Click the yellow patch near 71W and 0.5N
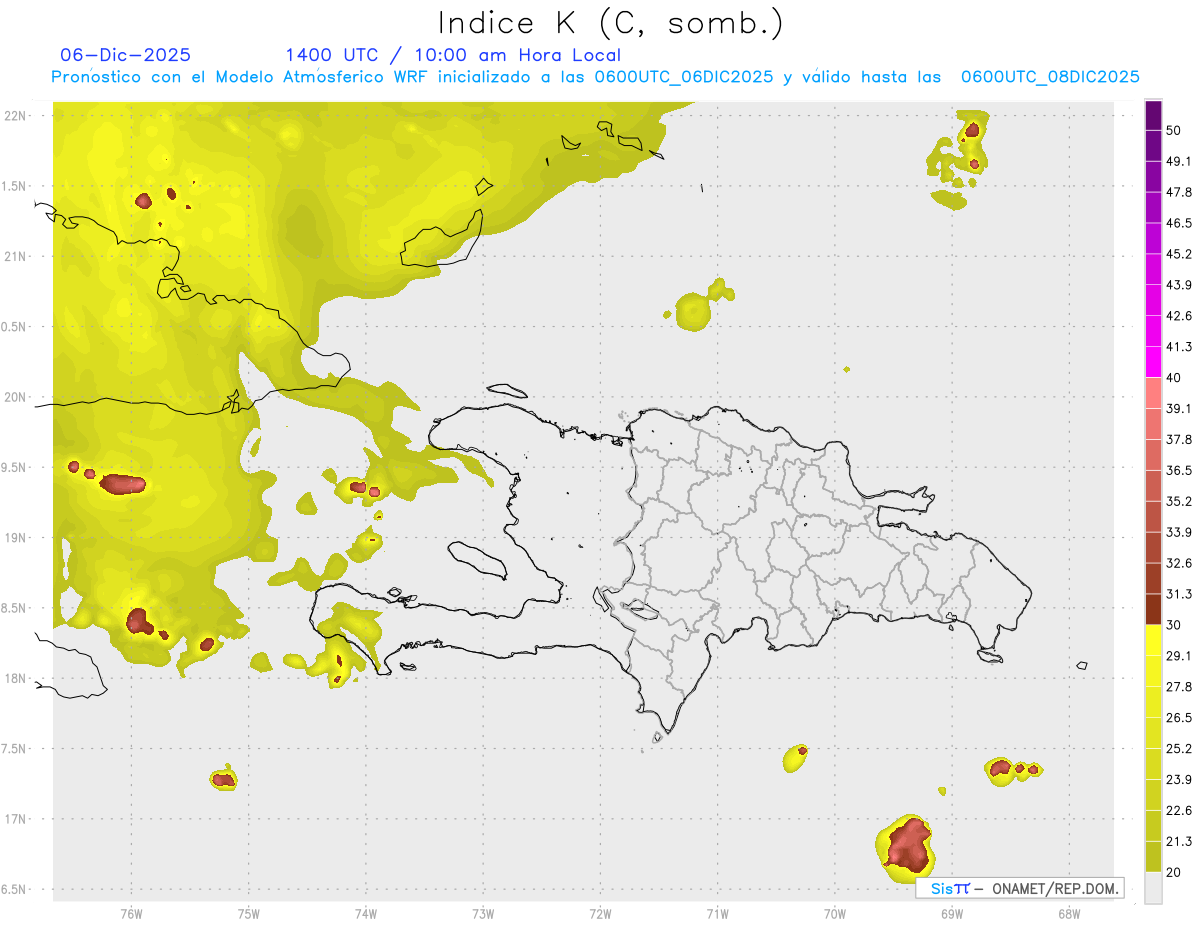The height and width of the screenshot is (927, 1200). 693,312
